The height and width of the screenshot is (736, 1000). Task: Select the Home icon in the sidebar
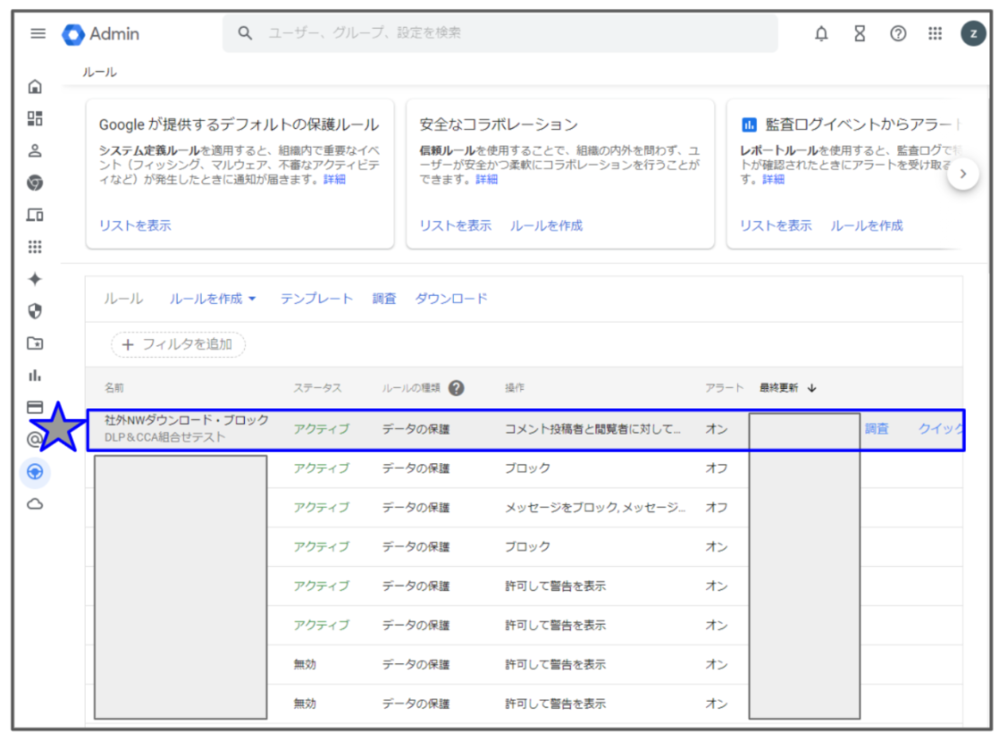[x=37, y=86]
